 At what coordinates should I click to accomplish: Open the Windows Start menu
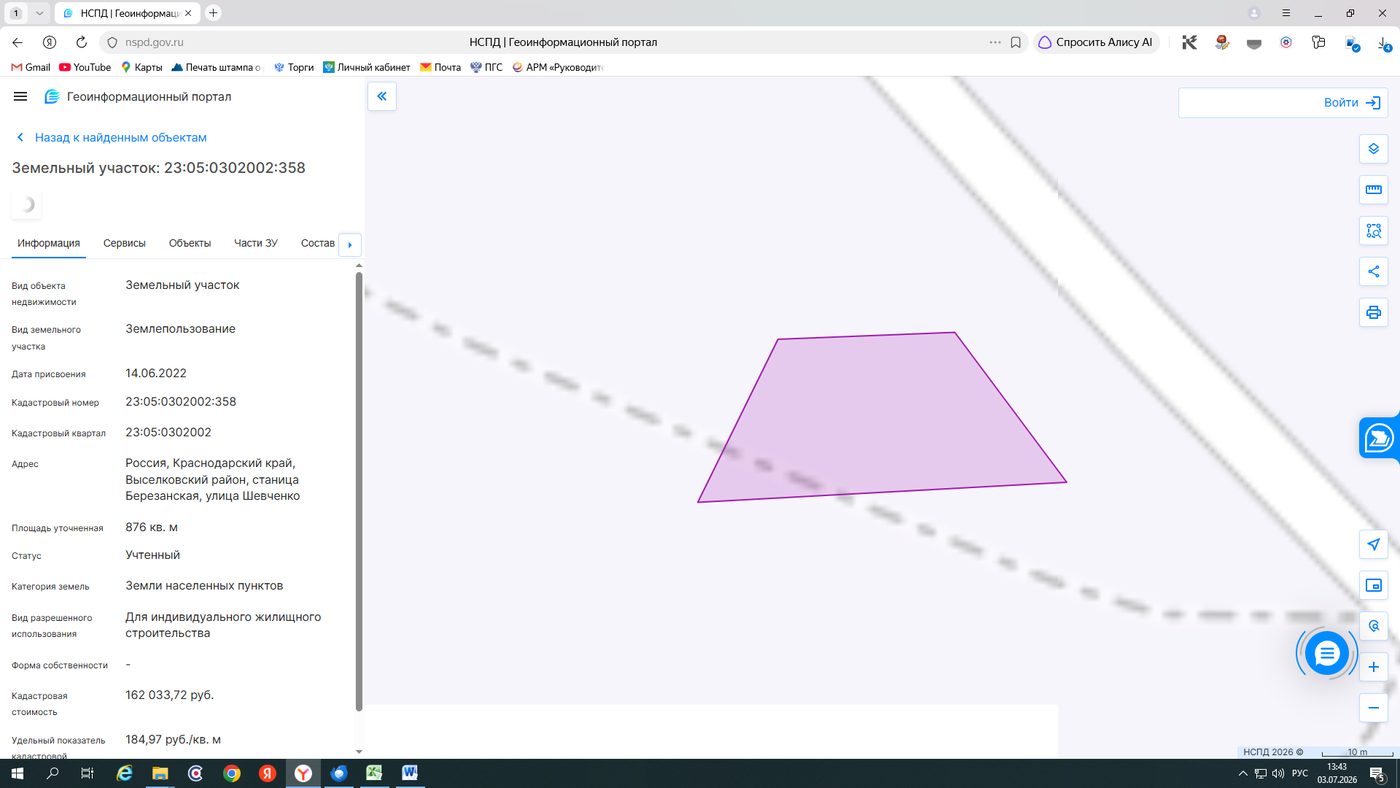(x=17, y=773)
